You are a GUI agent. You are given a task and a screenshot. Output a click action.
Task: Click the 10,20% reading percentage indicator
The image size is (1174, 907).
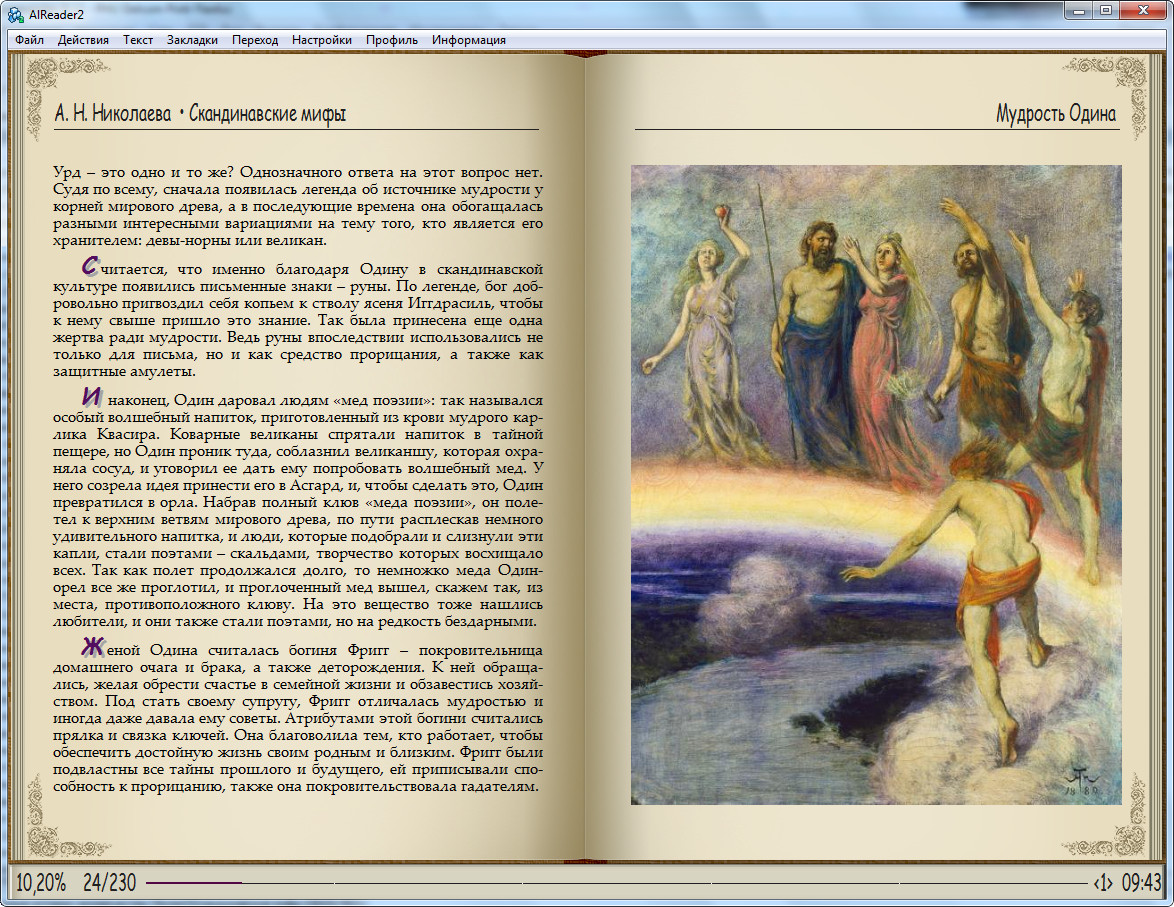pyautogui.click(x=40, y=883)
